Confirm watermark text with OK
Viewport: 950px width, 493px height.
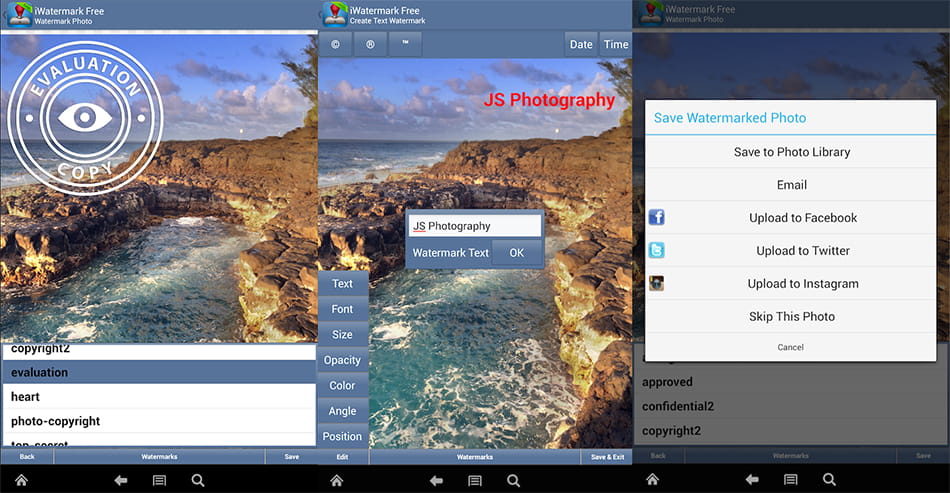point(517,253)
